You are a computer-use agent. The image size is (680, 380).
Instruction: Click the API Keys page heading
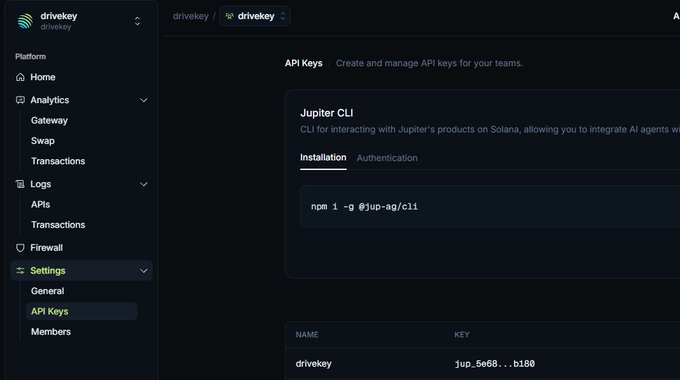(304, 63)
